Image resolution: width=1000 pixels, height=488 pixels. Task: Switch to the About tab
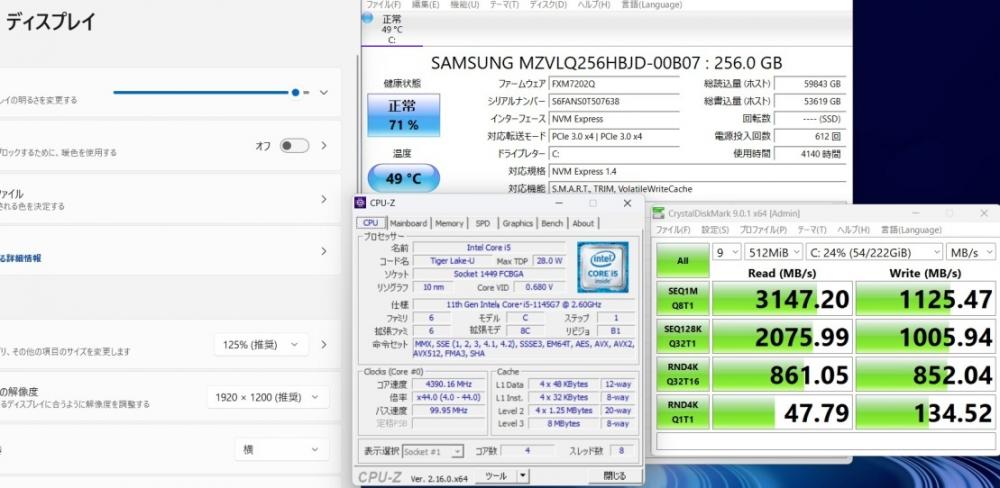(x=583, y=223)
